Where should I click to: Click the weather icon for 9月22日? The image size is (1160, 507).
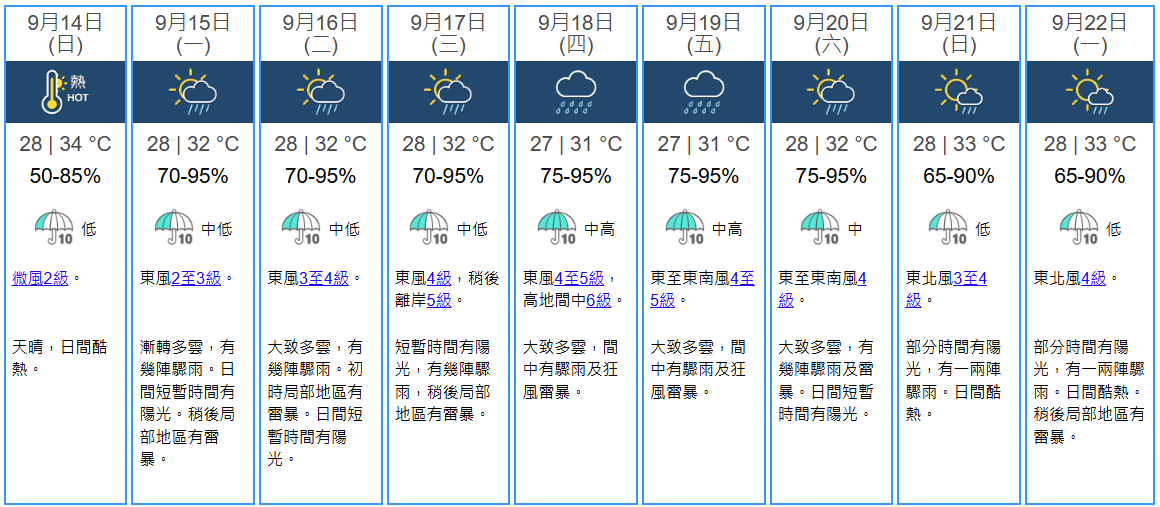click(1087, 92)
